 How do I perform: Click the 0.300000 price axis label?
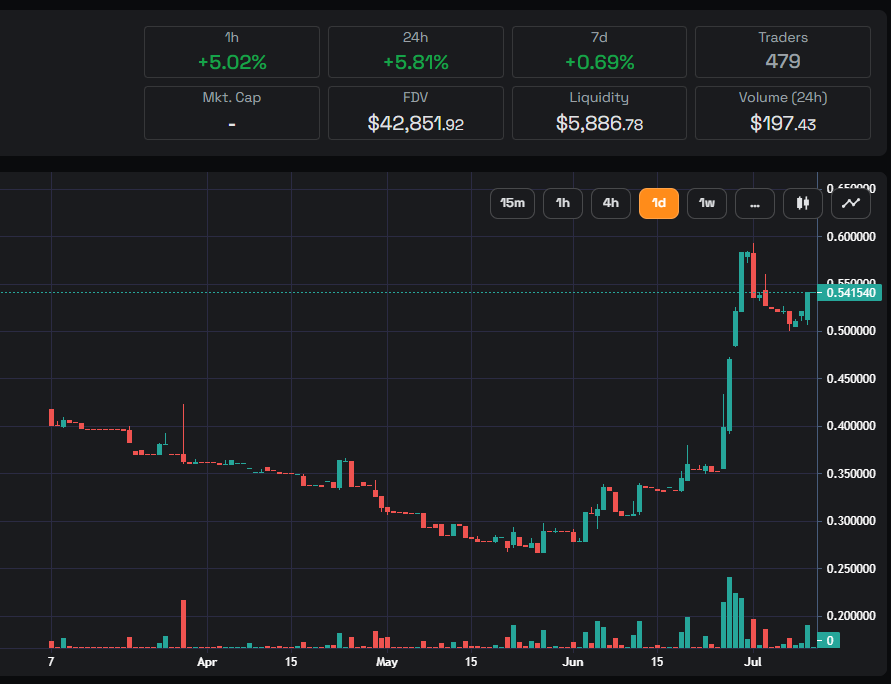tap(851, 521)
